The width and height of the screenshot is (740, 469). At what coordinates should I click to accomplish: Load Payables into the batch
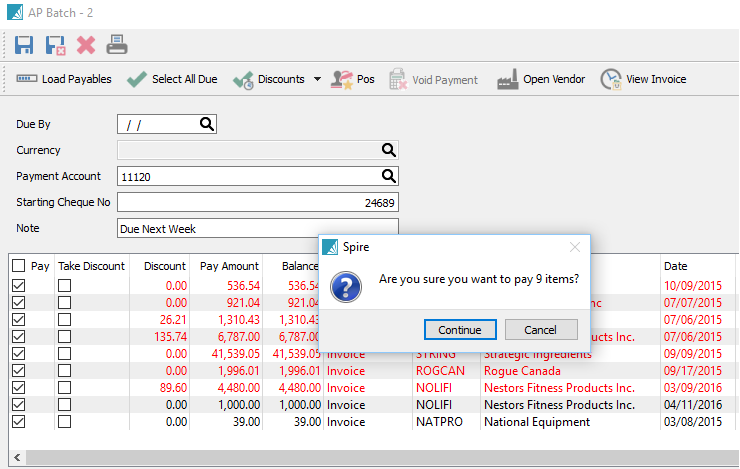(63, 79)
